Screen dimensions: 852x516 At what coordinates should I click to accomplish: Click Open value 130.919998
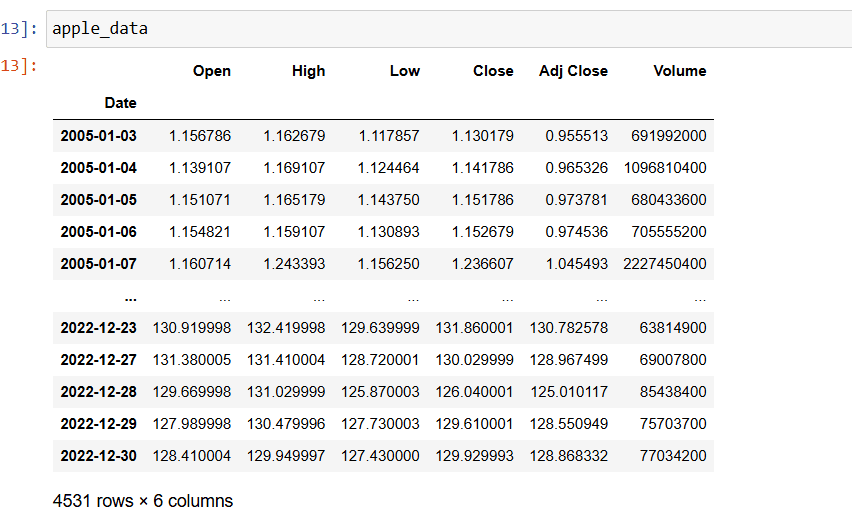pos(192,328)
